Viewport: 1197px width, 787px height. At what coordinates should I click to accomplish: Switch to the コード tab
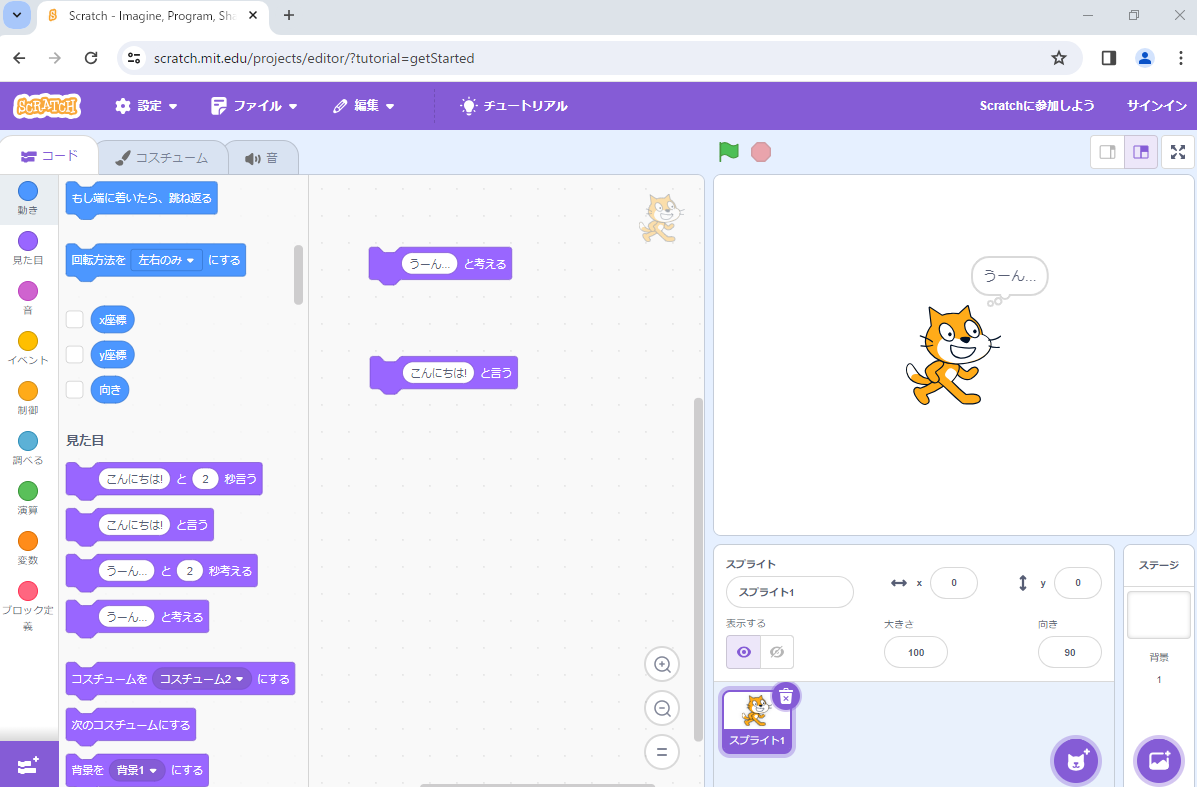click(x=50, y=156)
